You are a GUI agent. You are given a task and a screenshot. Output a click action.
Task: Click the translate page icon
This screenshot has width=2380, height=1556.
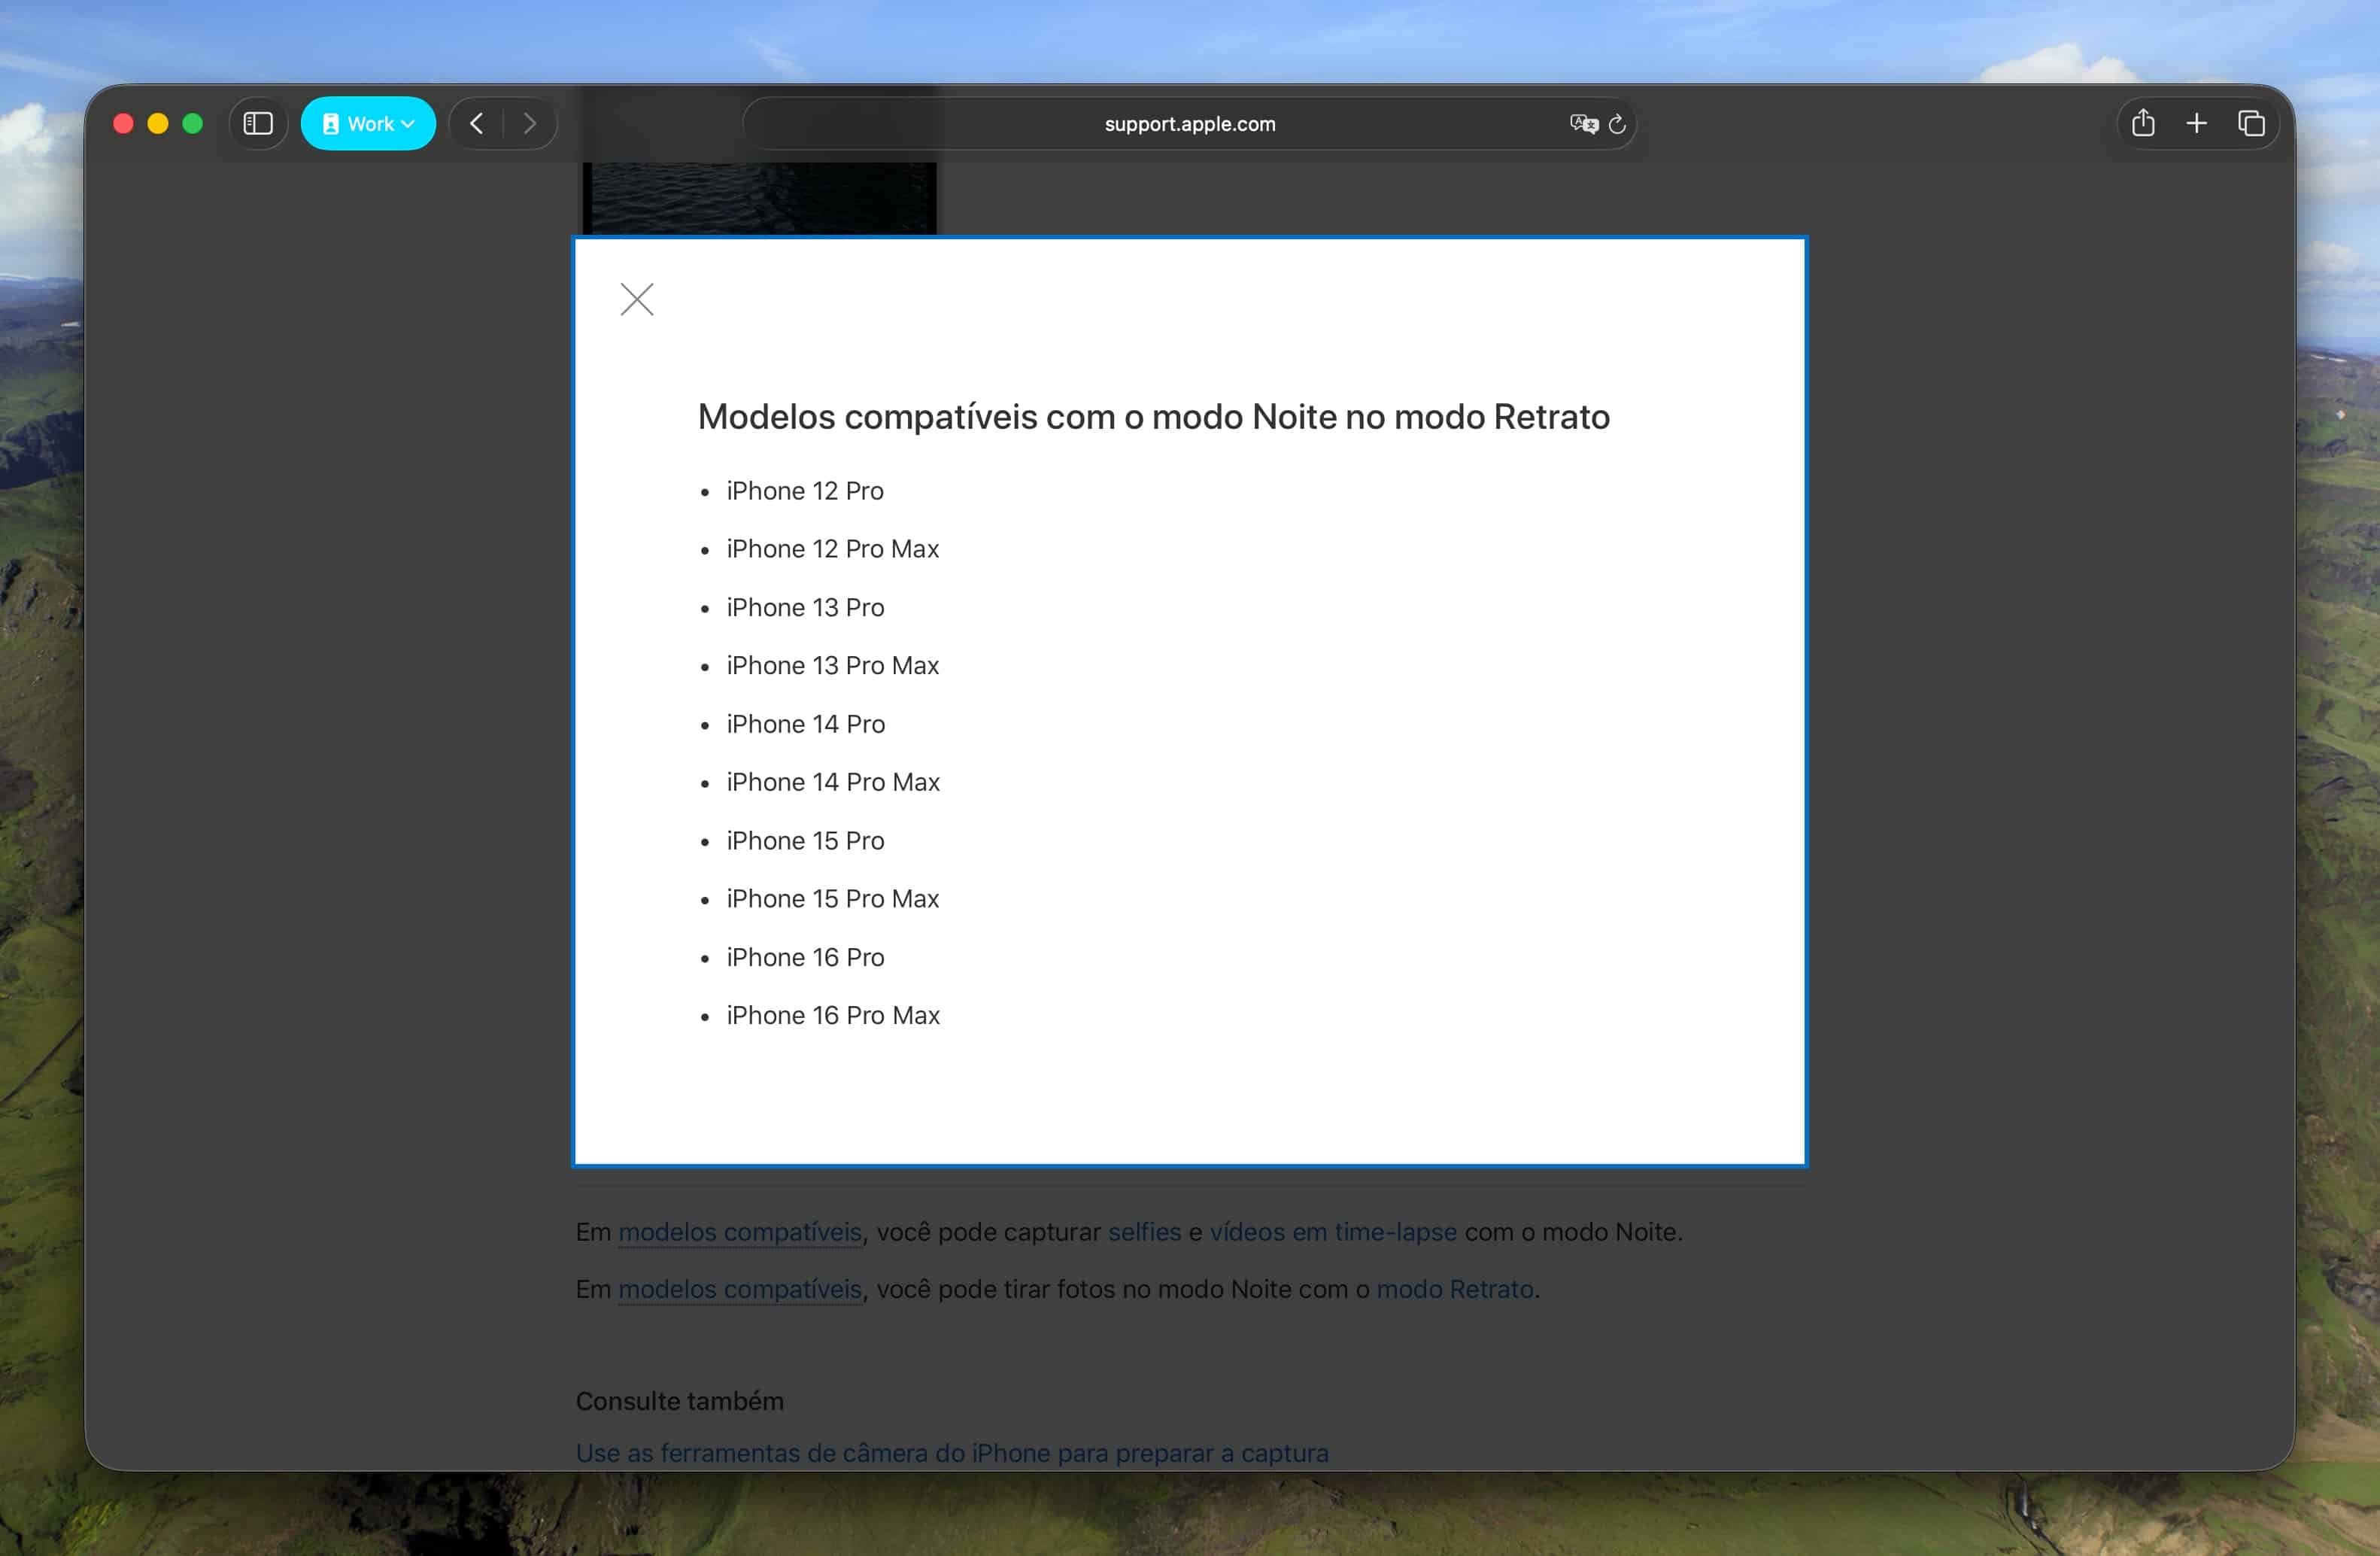click(1583, 123)
